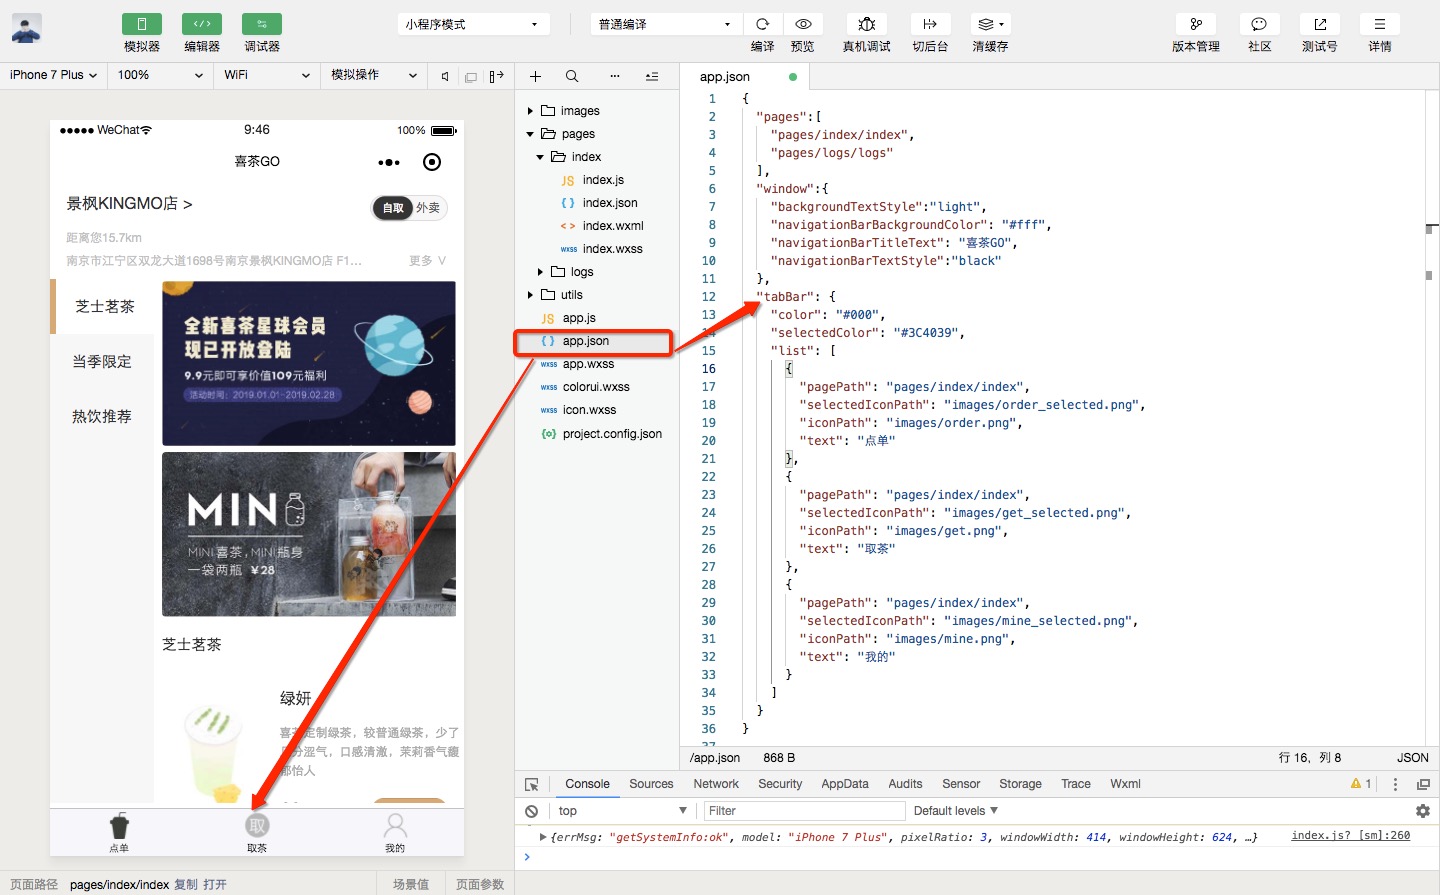Add new file with plus icon

[536, 76]
